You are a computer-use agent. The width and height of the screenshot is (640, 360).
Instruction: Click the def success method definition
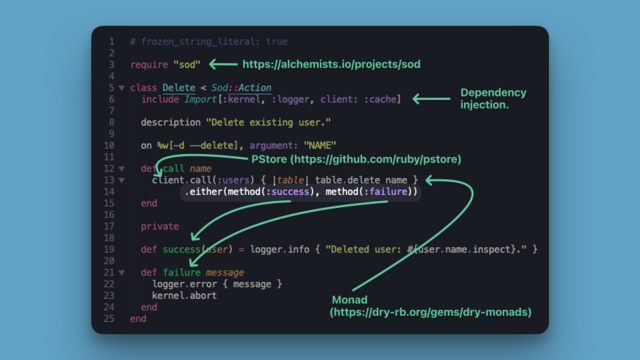point(187,249)
